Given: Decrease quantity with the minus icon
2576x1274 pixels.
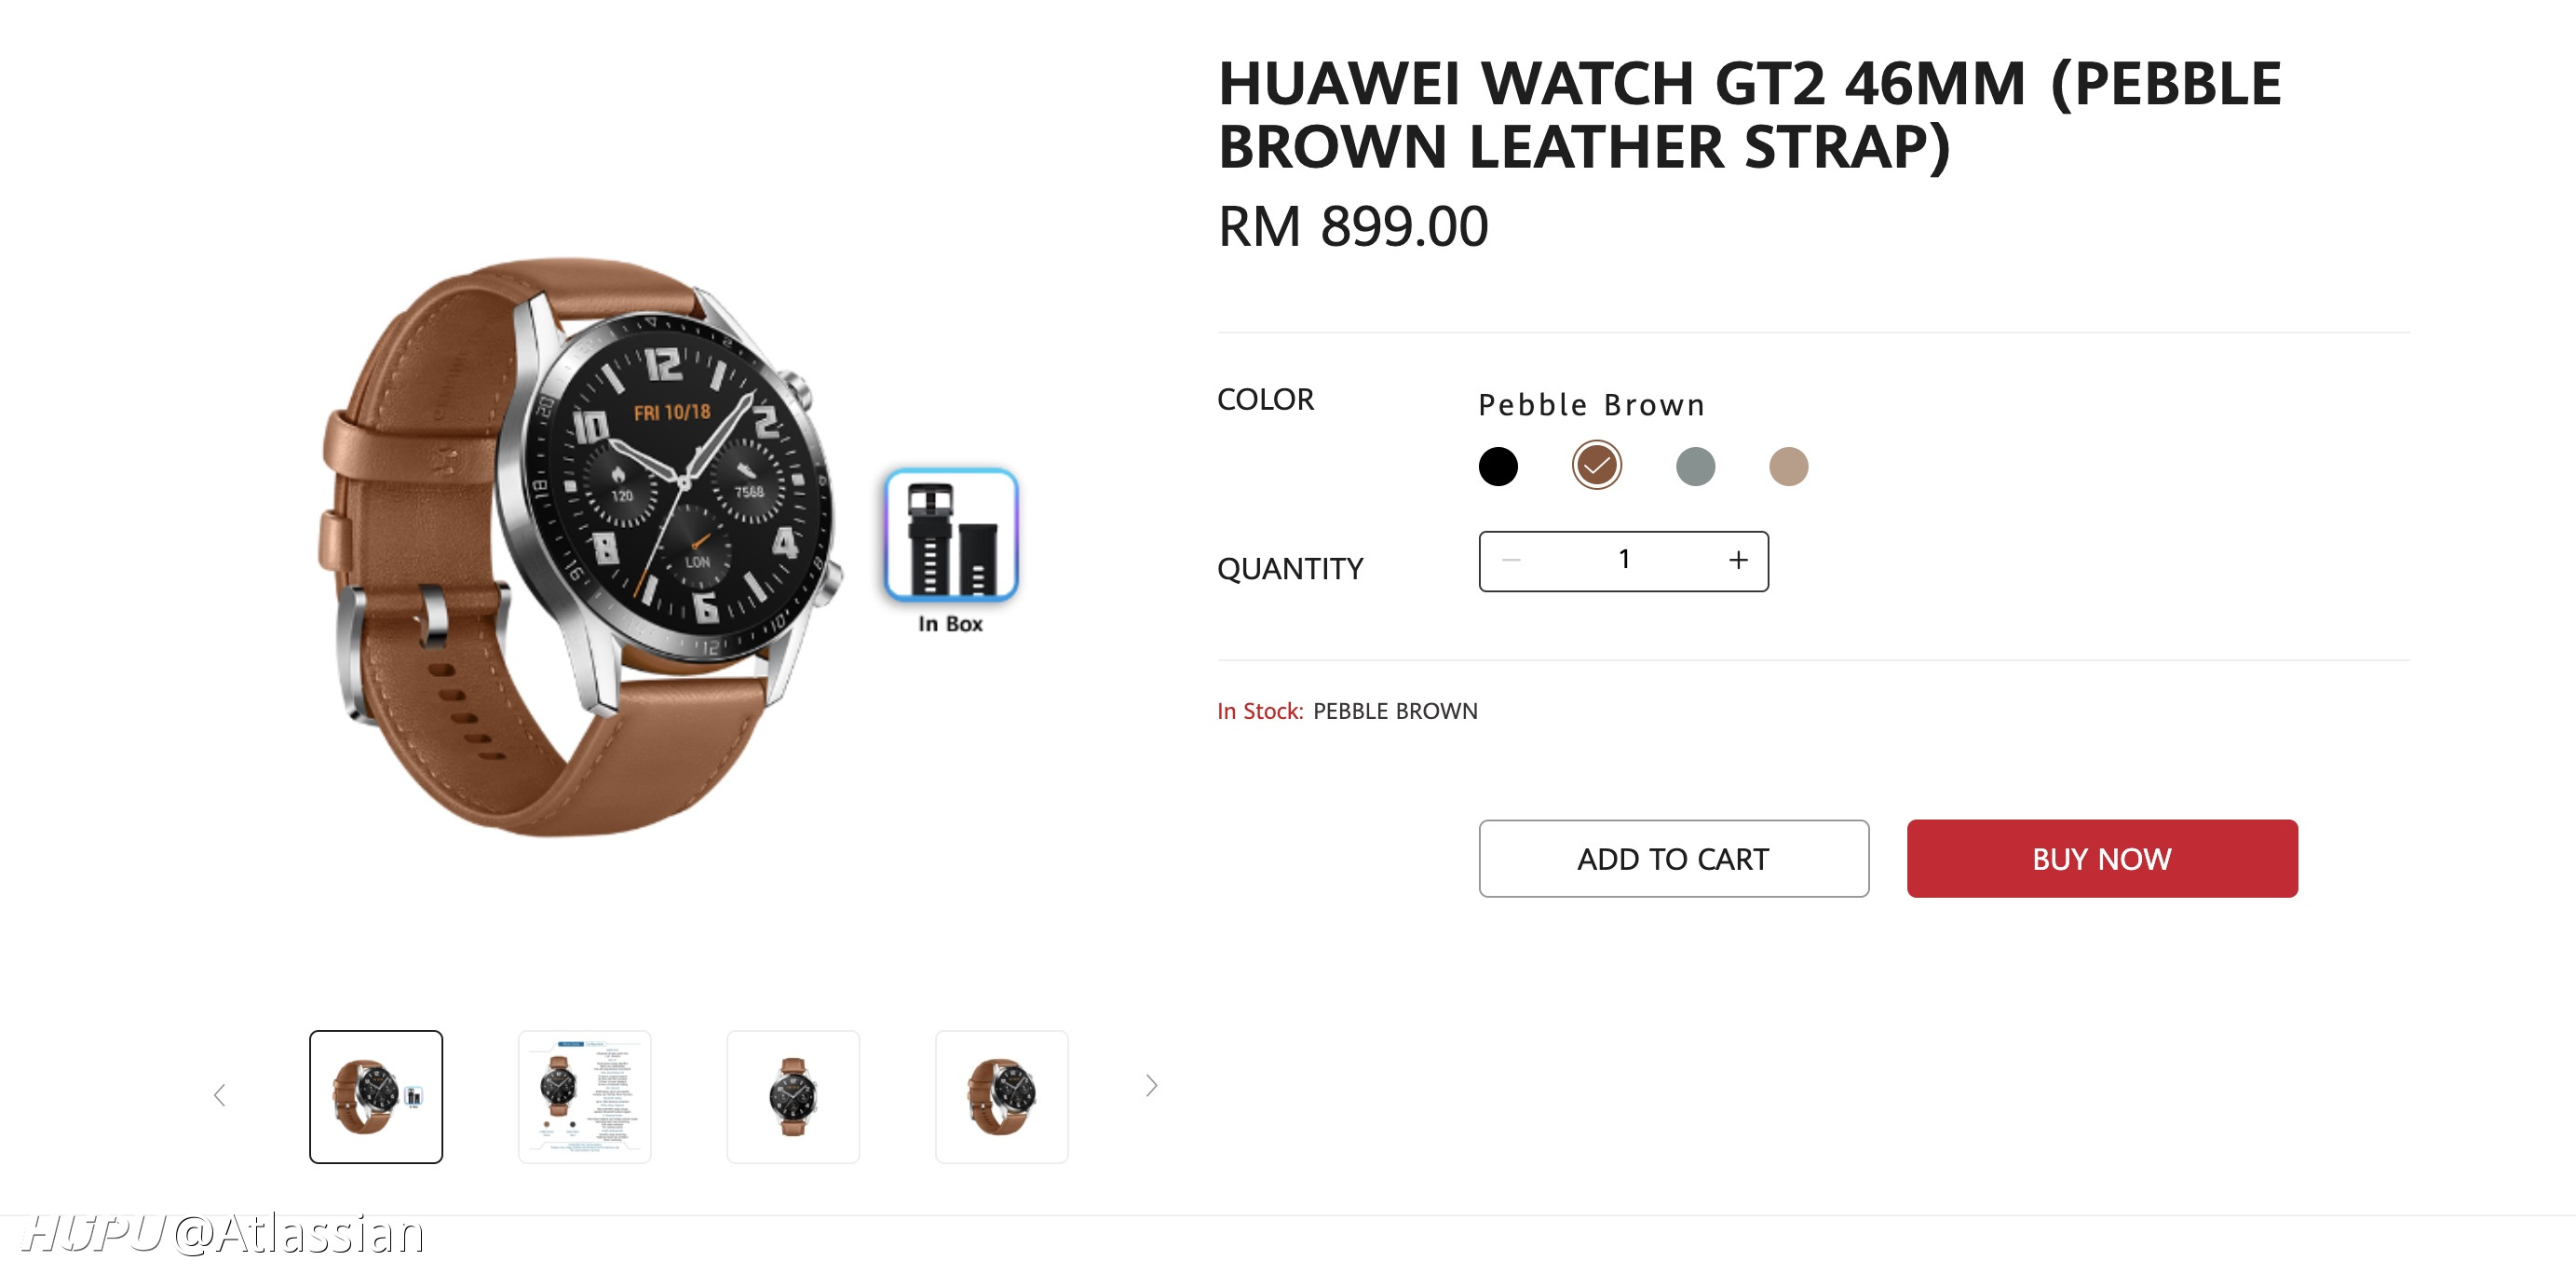Looking at the screenshot, I should point(1511,560).
